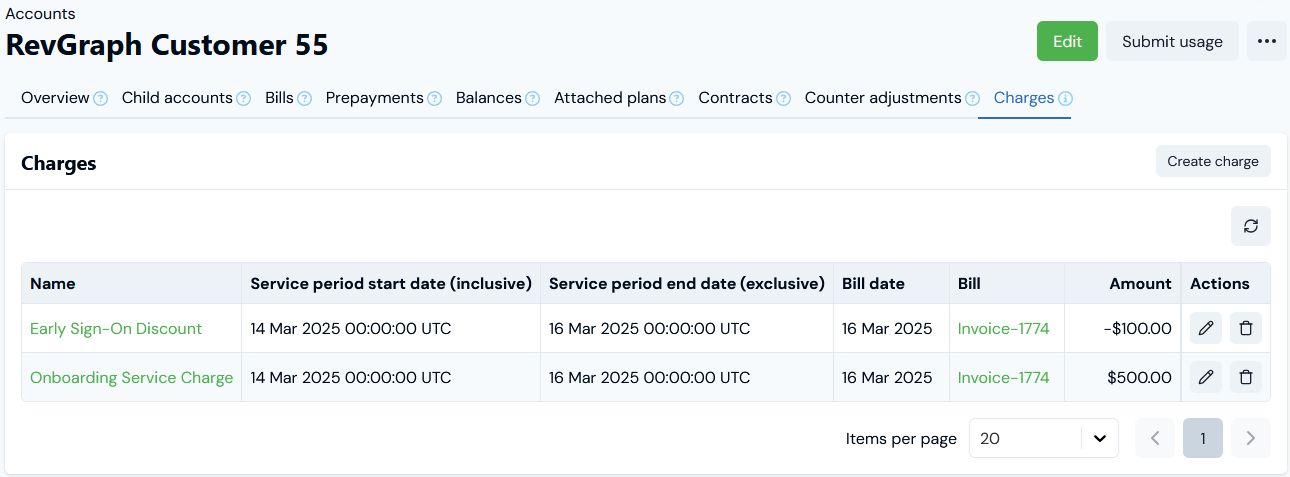Refresh the charges table
The width and height of the screenshot is (1290, 477).
(1250, 226)
